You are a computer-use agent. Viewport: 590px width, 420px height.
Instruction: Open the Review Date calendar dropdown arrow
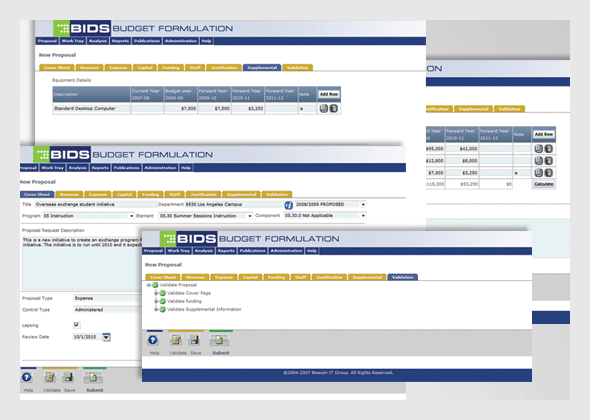pyautogui.click(x=106, y=337)
